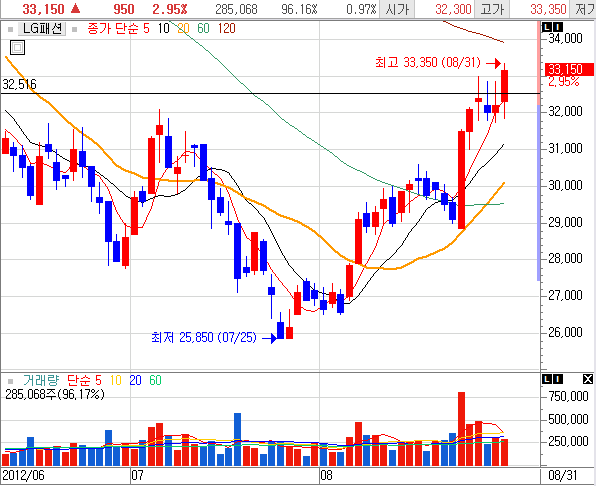This screenshot has width=596, height=486.
Task: Click the 08 month axis label
Action: tap(326, 475)
